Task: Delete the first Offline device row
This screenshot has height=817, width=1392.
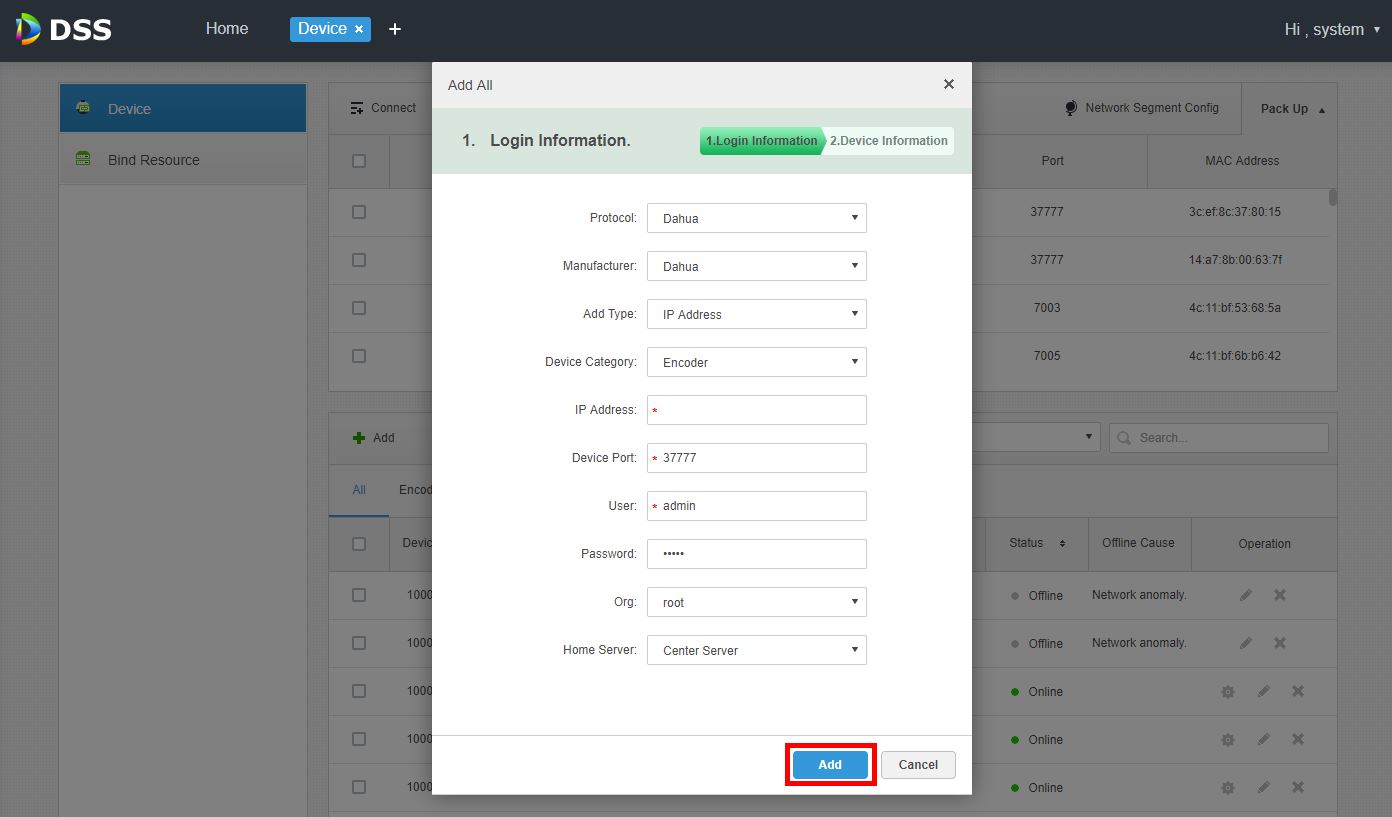Action: pos(1280,595)
